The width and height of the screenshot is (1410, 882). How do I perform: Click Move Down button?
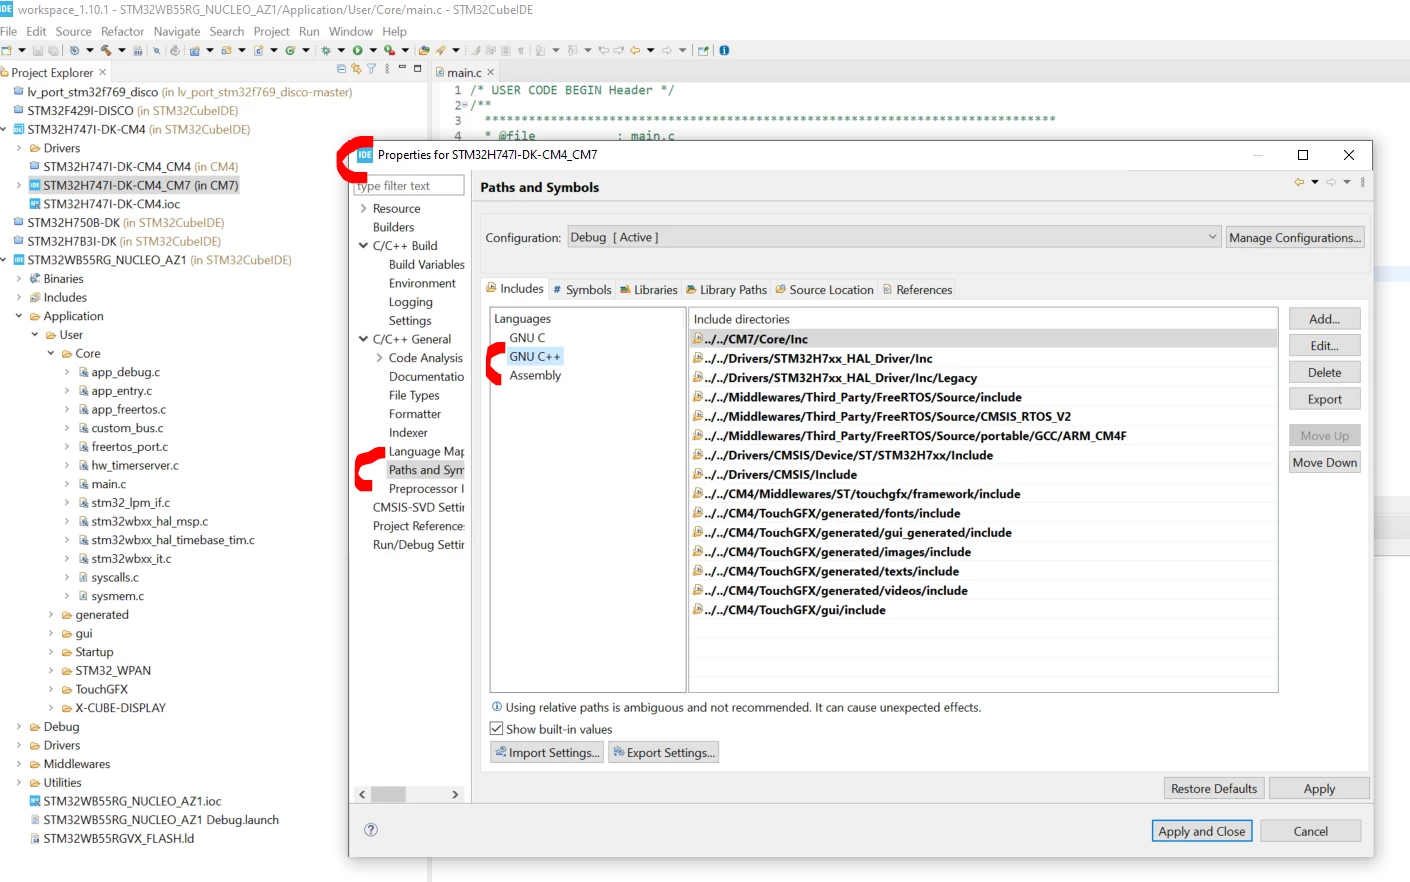click(1324, 463)
